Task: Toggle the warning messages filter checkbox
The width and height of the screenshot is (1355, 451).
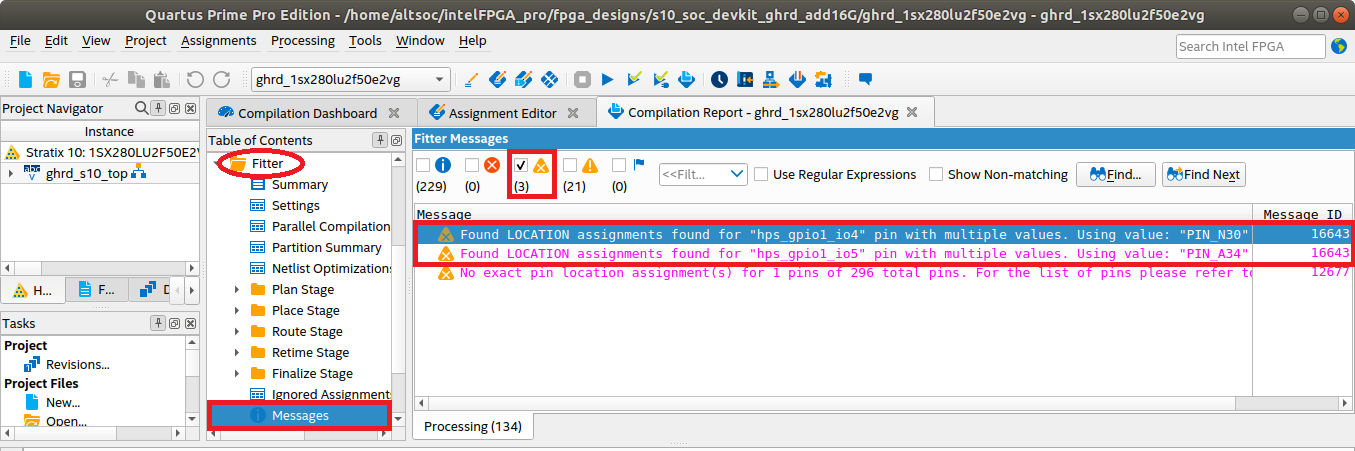Action: point(570,166)
